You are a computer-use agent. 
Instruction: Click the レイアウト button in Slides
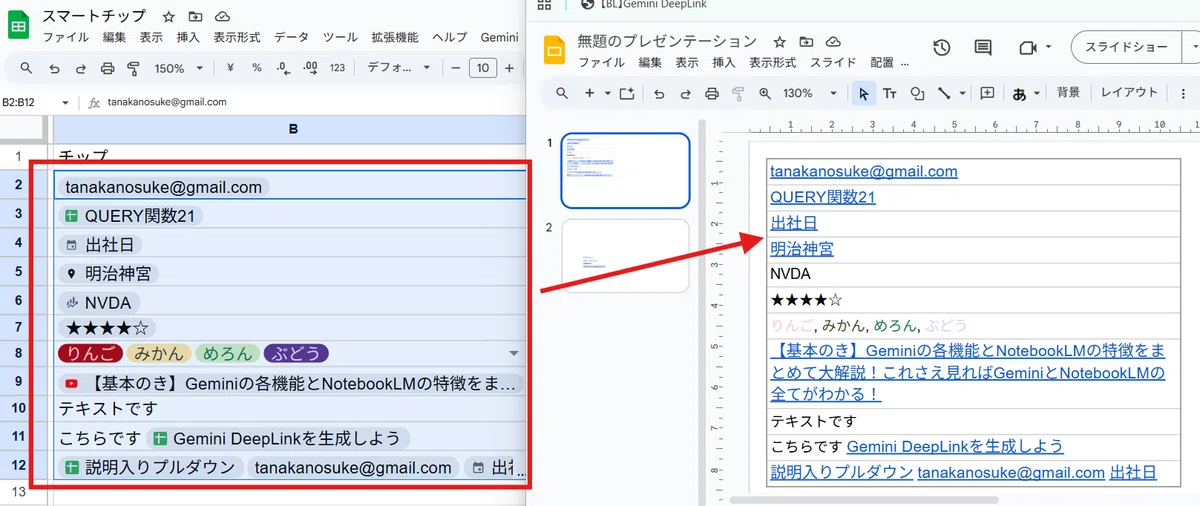point(1129,92)
